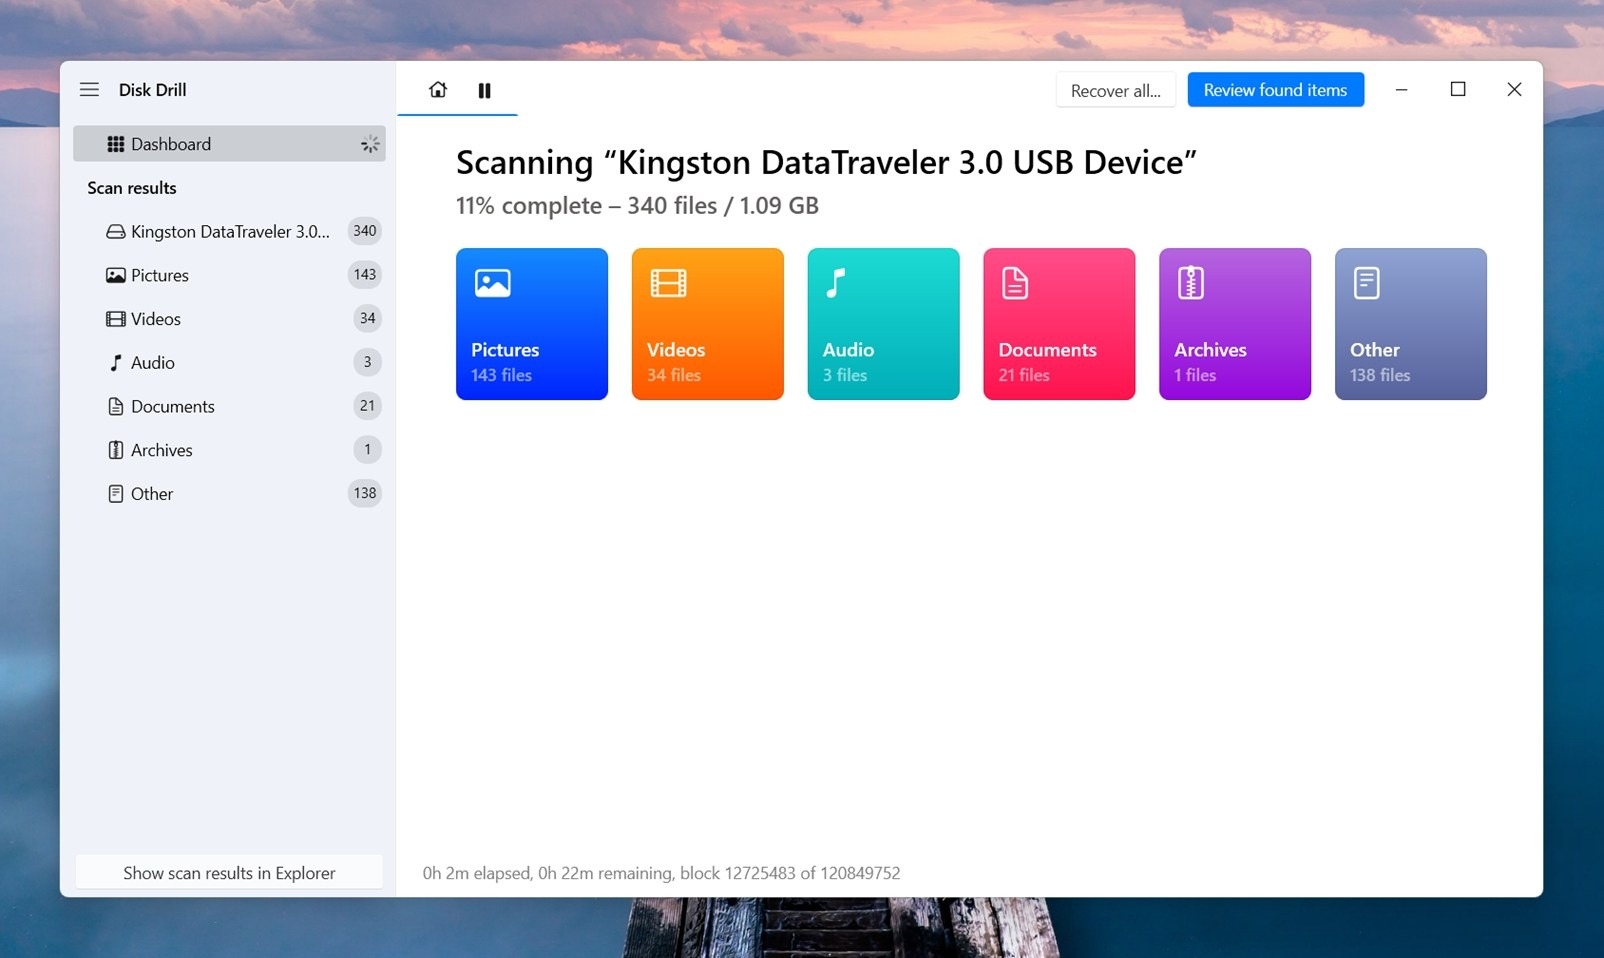The height and width of the screenshot is (958, 1604).
Task: Select Archives in the sidebar
Action: point(229,450)
